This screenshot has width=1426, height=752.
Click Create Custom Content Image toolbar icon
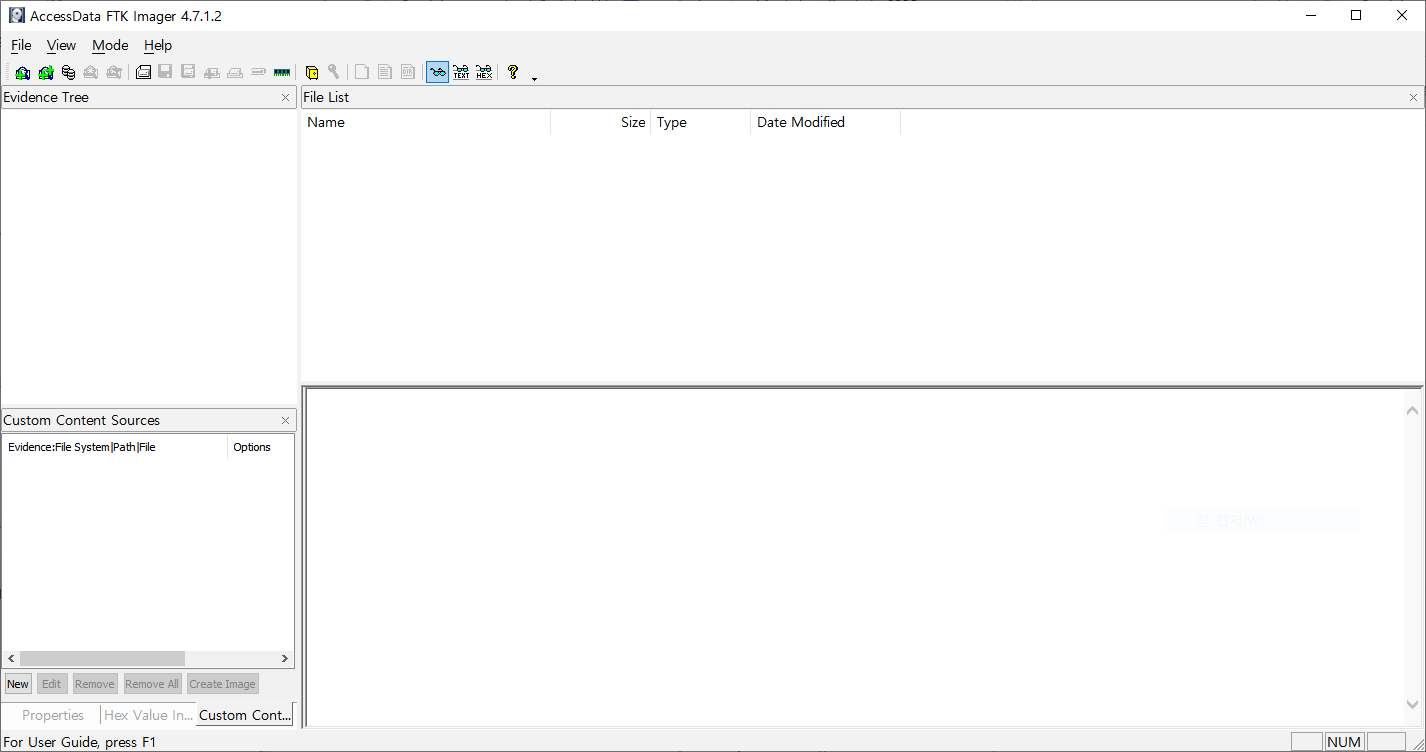click(235, 72)
